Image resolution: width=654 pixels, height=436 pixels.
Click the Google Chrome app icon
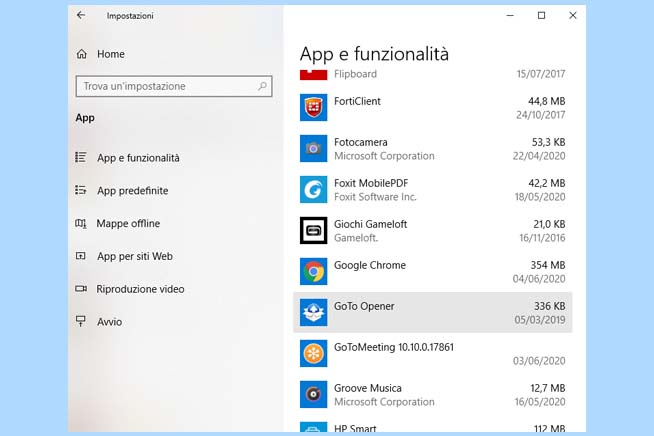(x=314, y=271)
